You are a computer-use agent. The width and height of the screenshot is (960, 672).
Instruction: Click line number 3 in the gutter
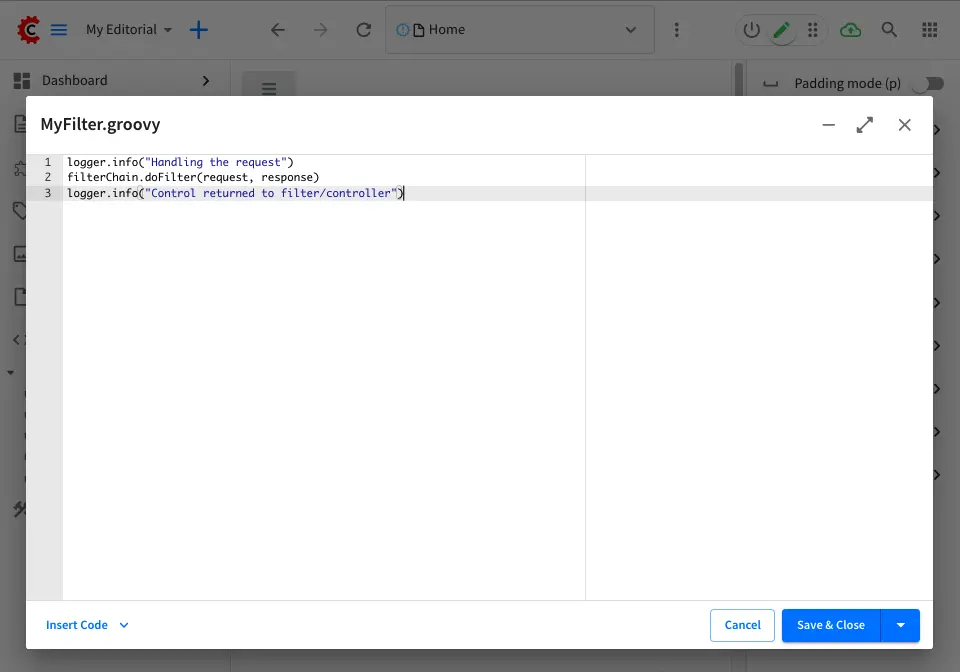click(48, 193)
